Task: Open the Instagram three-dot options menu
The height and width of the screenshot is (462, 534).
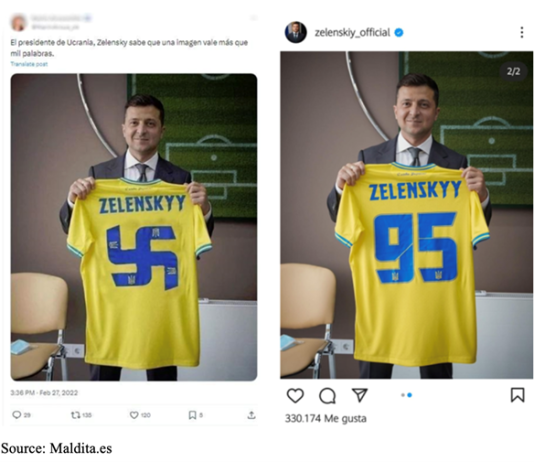Action: point(522,32)
